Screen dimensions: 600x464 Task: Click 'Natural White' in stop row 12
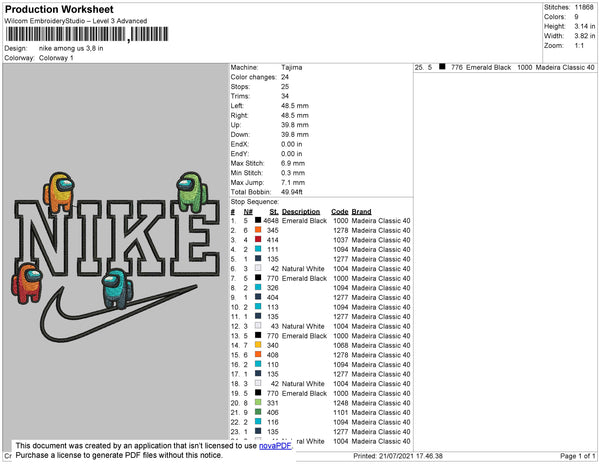(x=303, y=326)
